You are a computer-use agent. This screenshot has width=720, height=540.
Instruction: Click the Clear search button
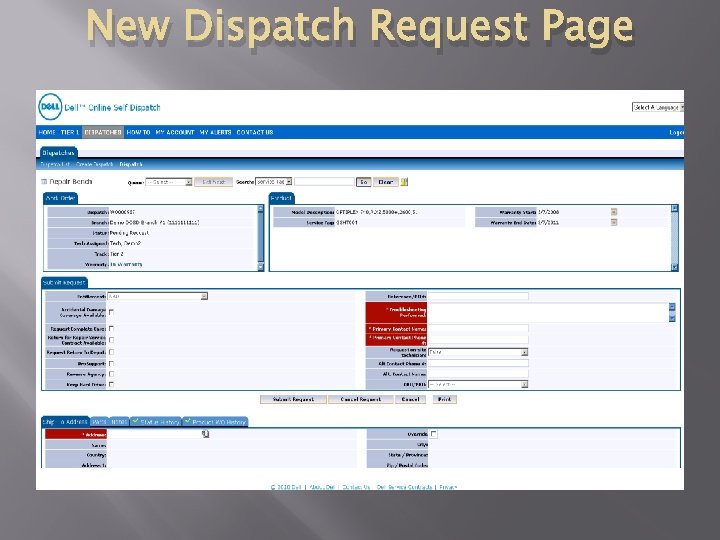tap(385, 182)
